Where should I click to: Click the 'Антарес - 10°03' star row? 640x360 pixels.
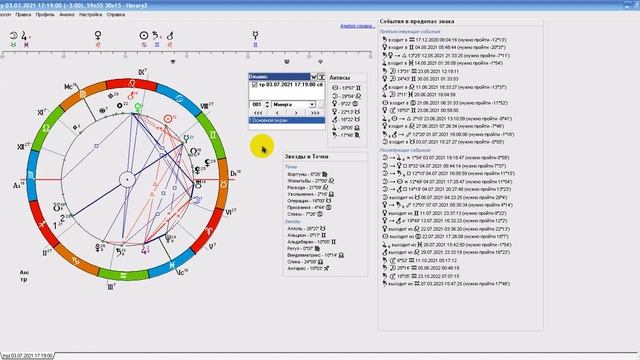point(308,269)
